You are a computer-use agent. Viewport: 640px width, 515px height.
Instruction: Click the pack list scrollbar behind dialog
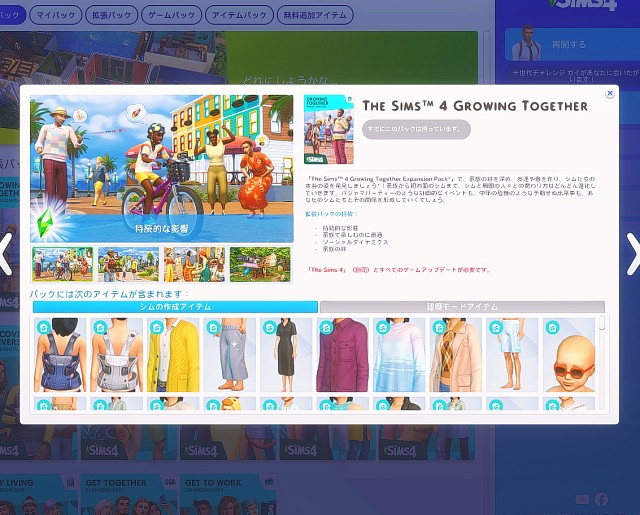[486, 57]
